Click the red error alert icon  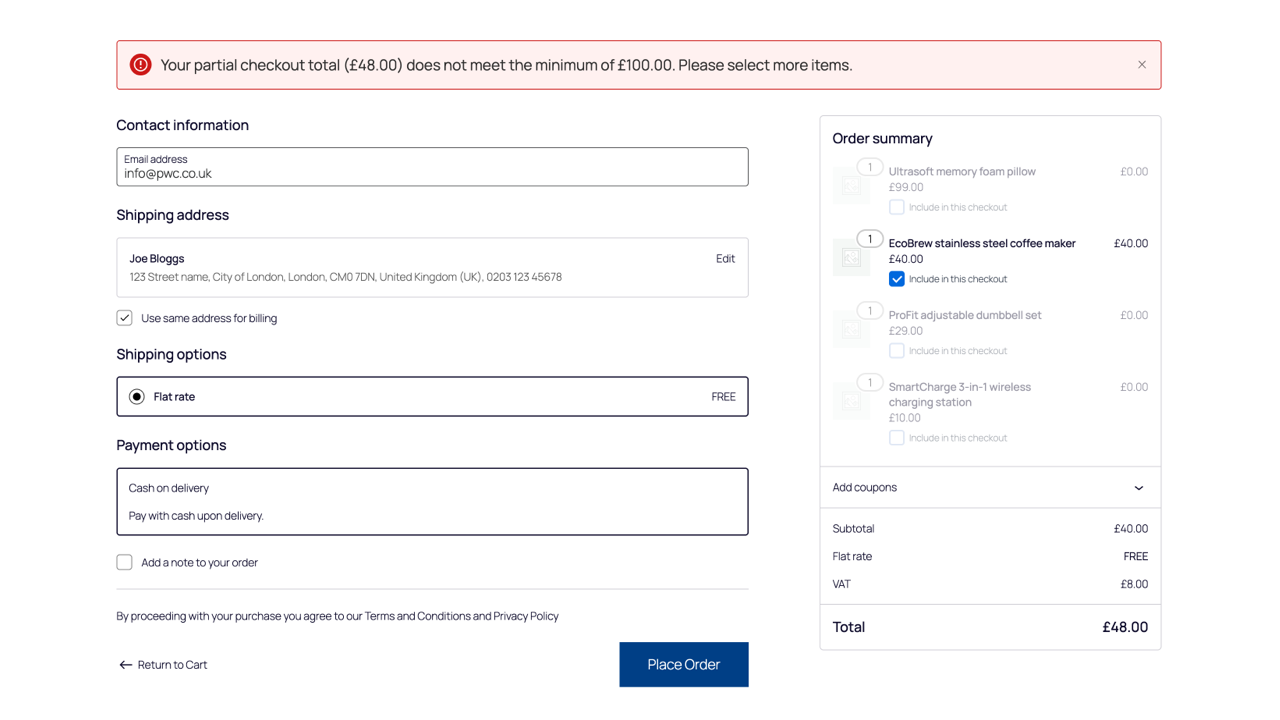140,64
